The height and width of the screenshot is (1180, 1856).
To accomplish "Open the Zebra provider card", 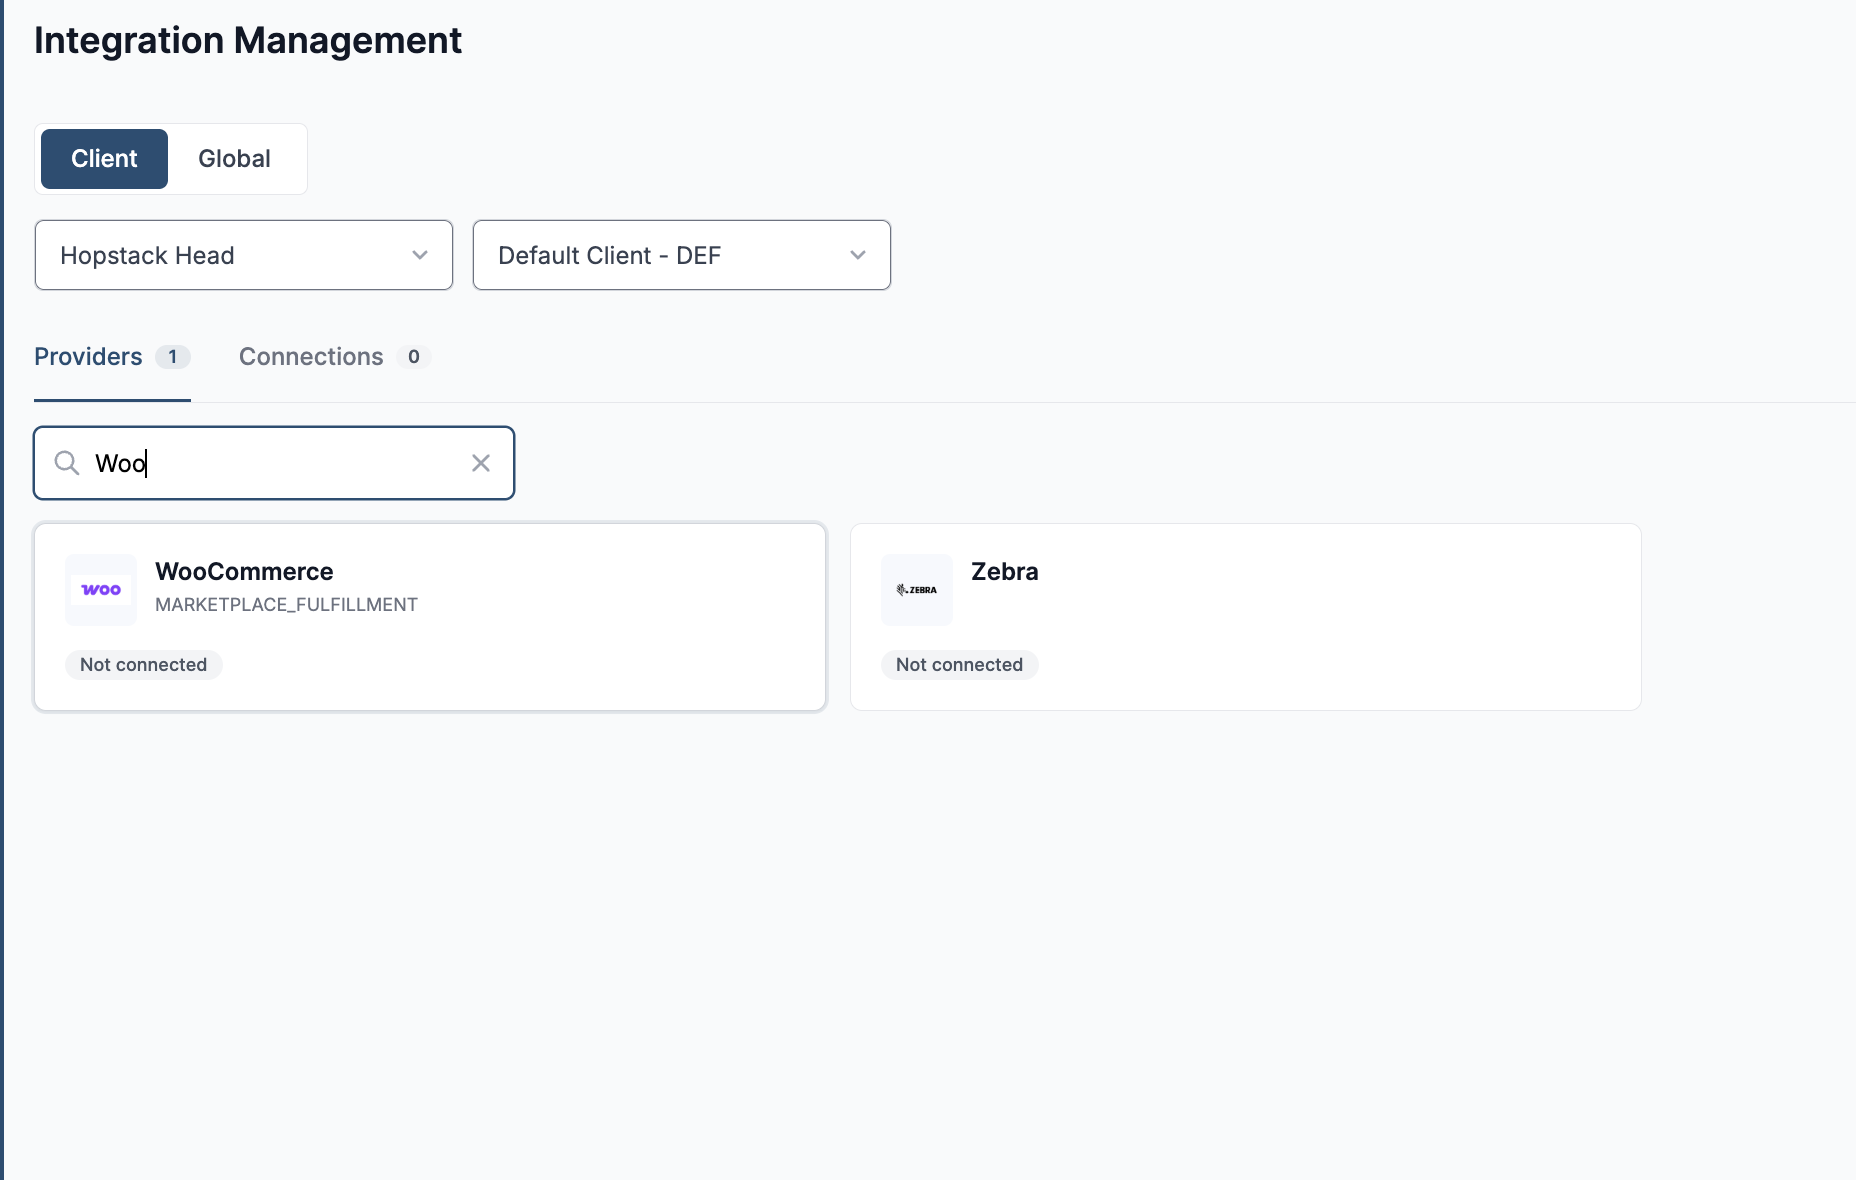I will [1246, 617].
